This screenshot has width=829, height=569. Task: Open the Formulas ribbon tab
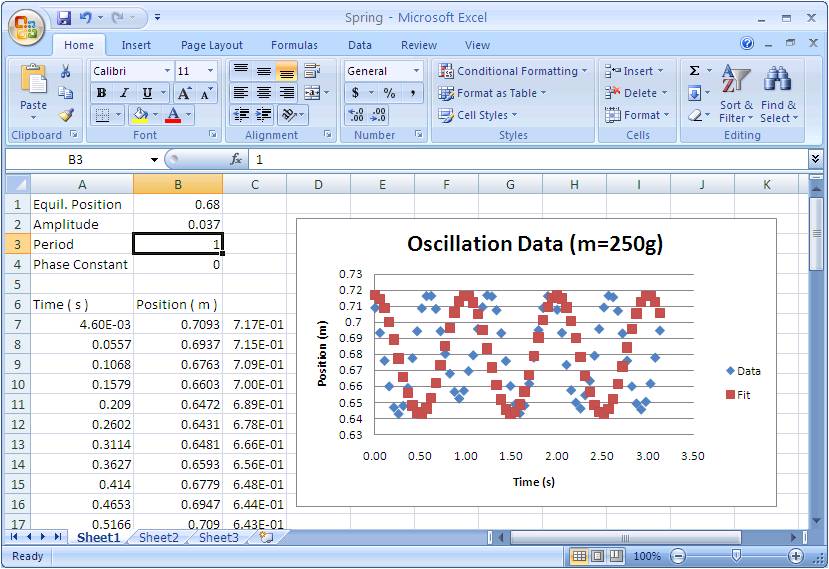[x=294, y=45]
